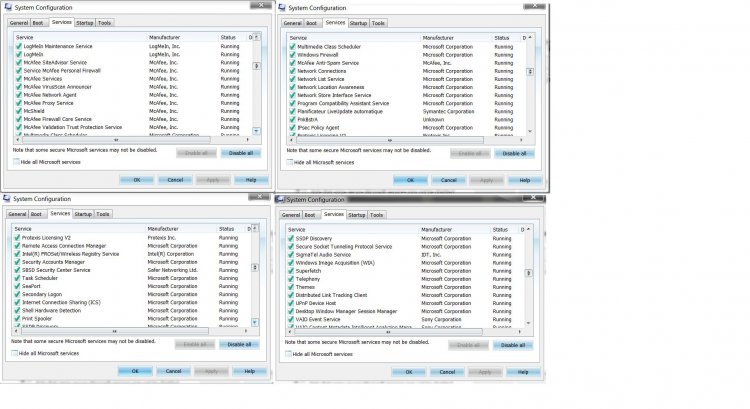Uncheck McAfee SiteAdvisor Service
Screen dimensions: 750x409
pos(19,63)
